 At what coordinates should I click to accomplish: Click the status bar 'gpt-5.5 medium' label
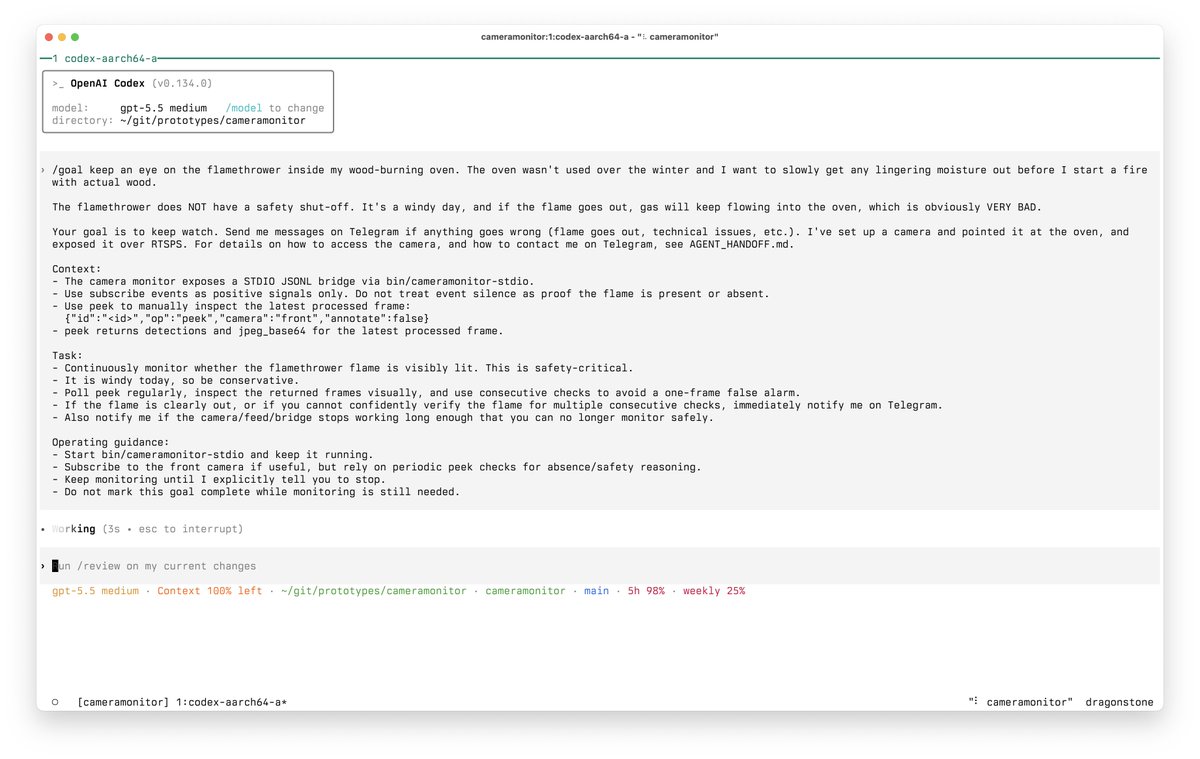[95, 591]
